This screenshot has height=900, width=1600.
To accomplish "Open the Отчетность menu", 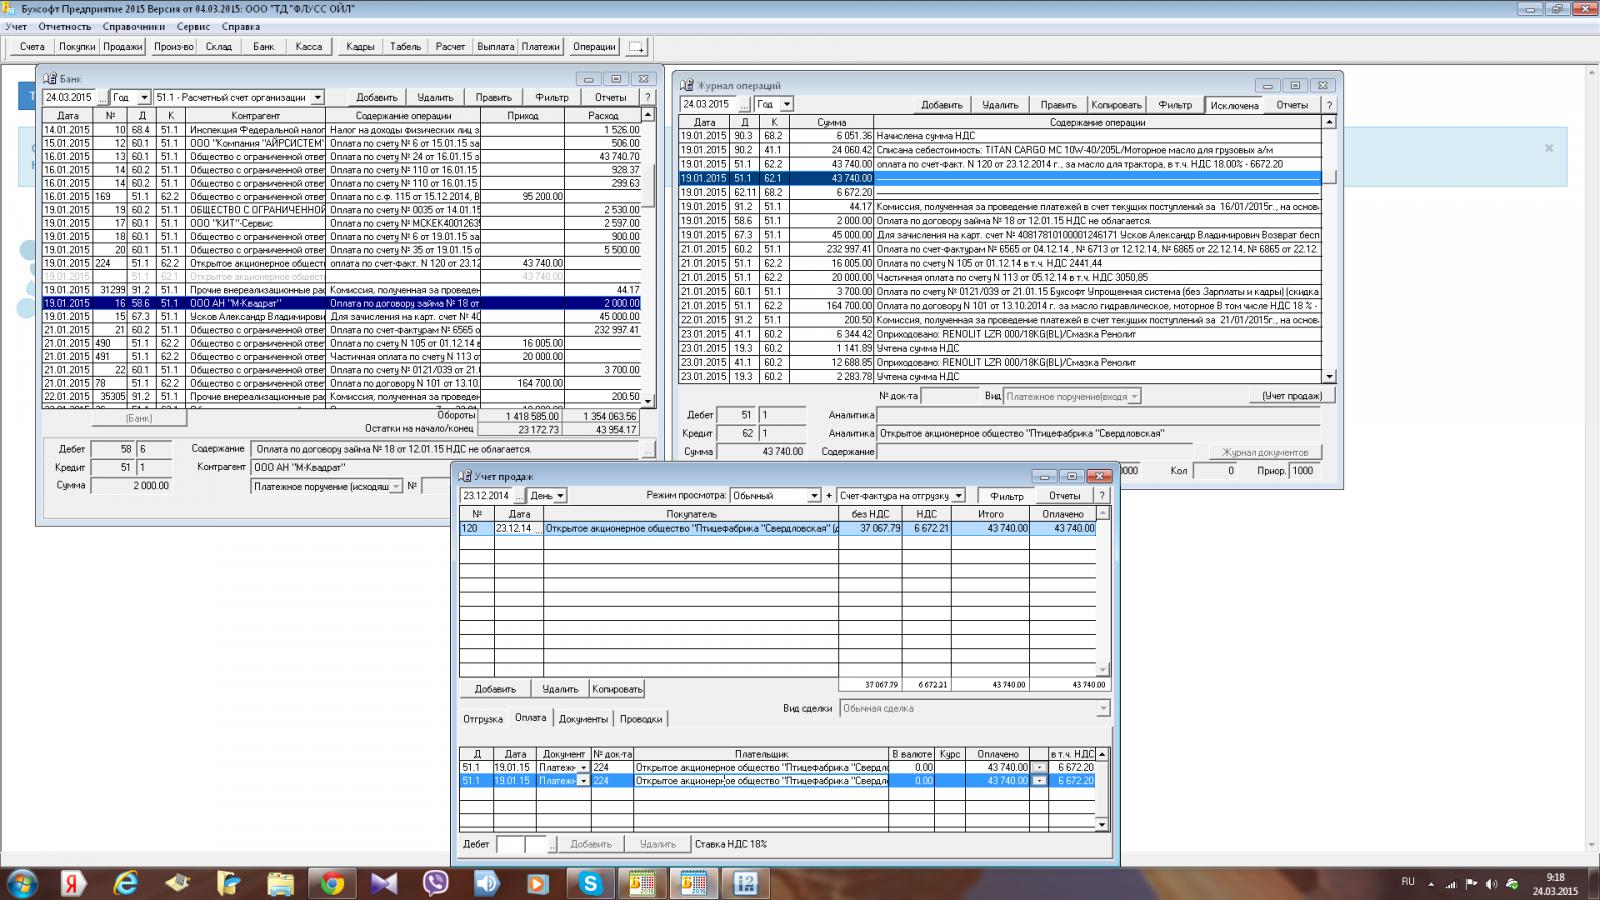I will point(64,27).
